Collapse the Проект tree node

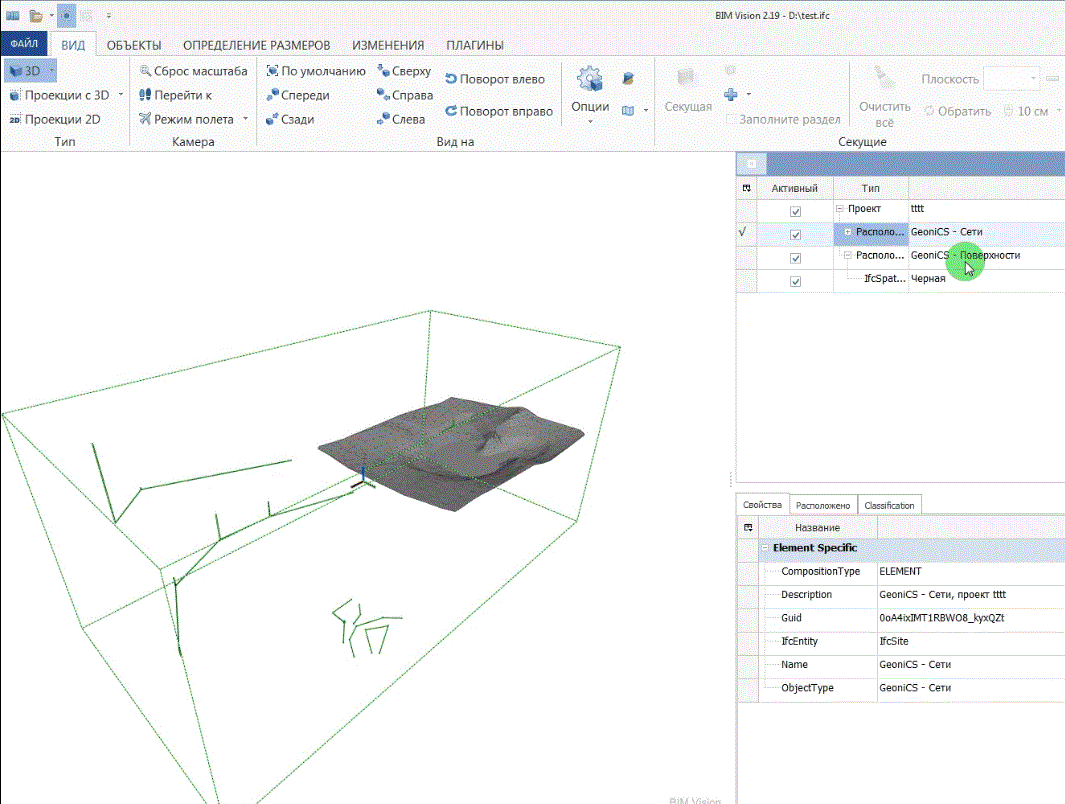[x=840, y=208]
